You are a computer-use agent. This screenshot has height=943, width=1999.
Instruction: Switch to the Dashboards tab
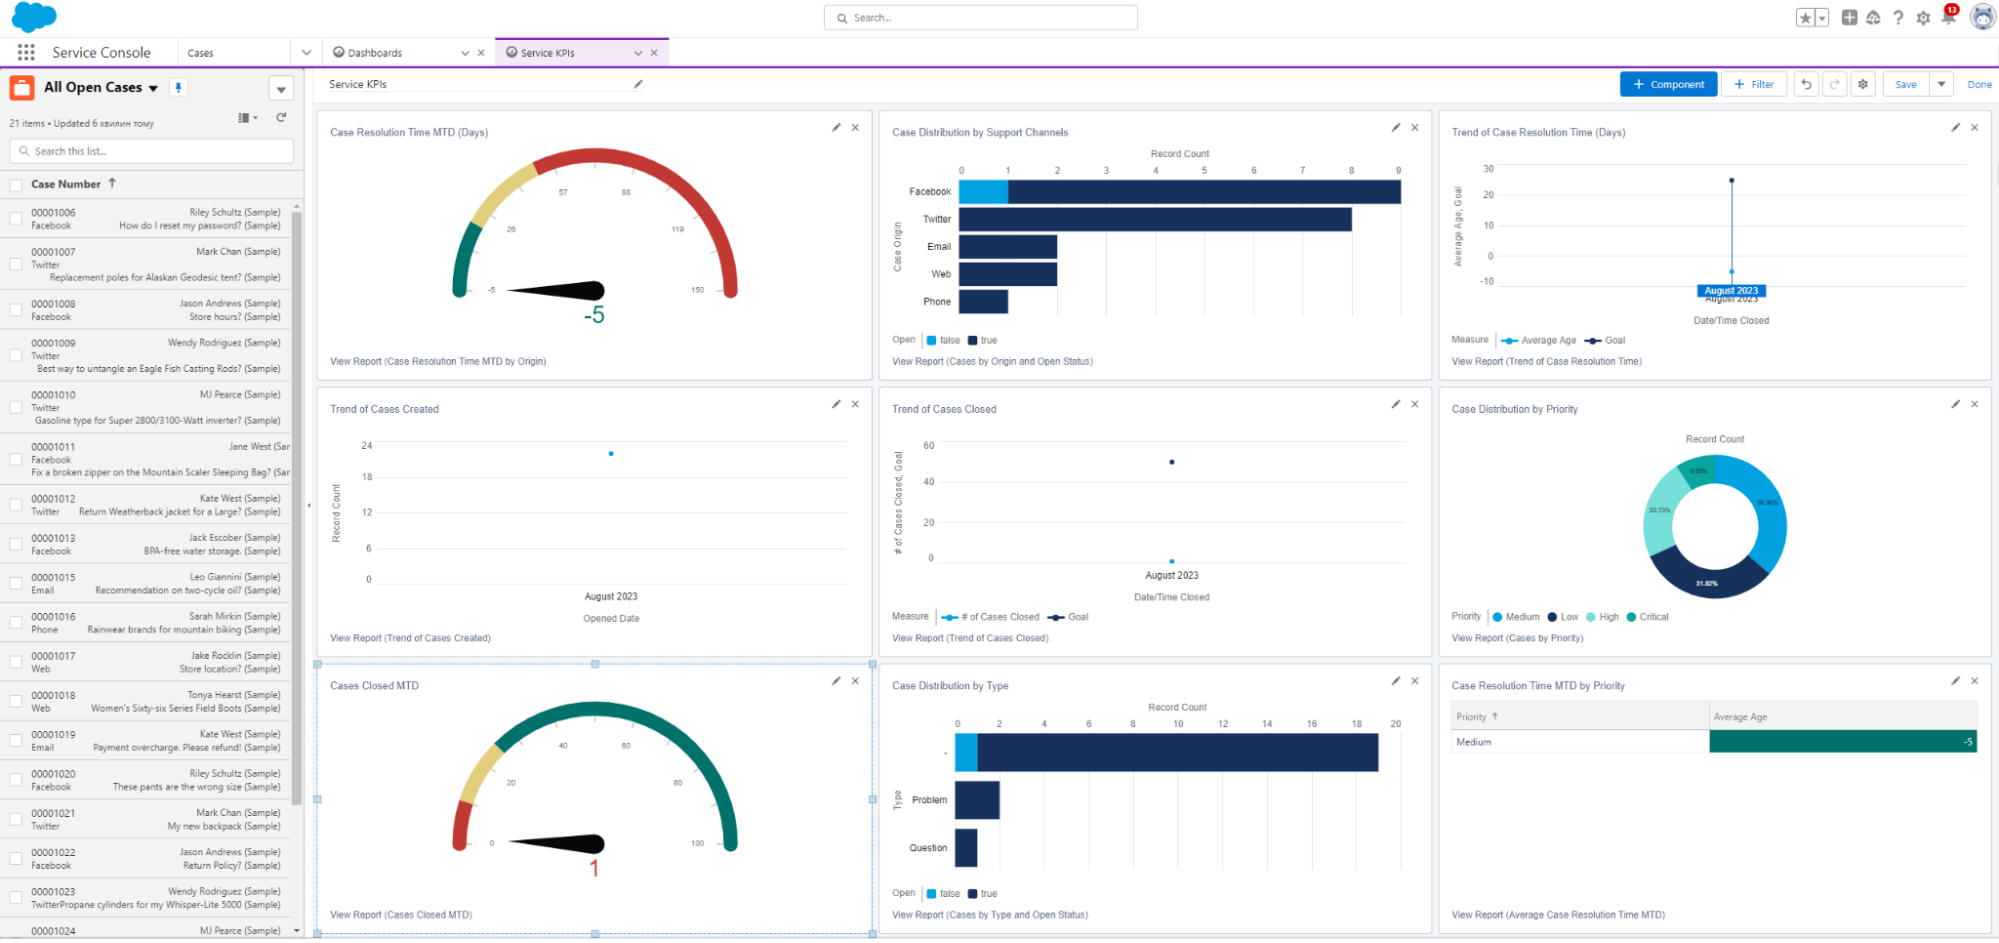pos(376,52)
